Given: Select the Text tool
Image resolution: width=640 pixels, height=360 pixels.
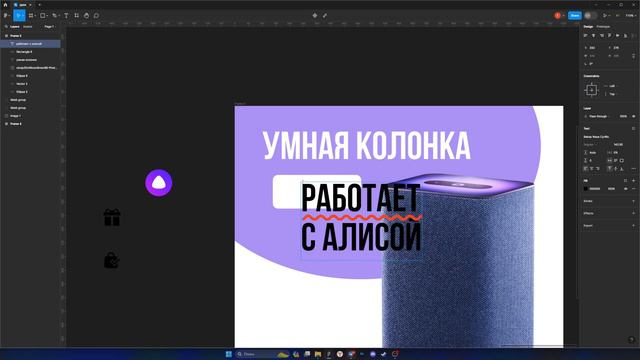Looking at the screenshot, I should (66, 16).
